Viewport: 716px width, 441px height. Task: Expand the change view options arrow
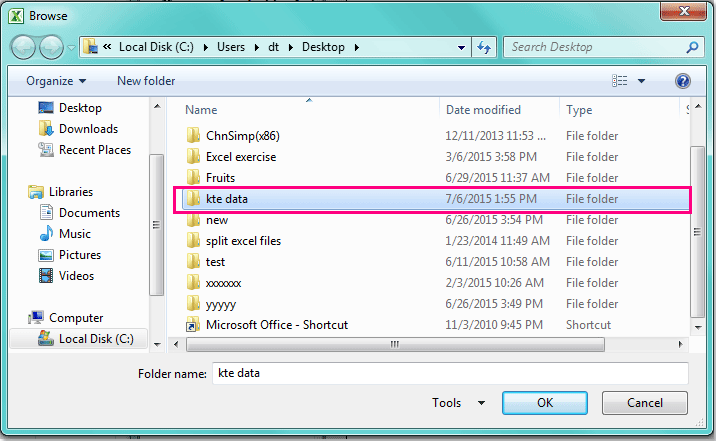click(x=641, y=81)
